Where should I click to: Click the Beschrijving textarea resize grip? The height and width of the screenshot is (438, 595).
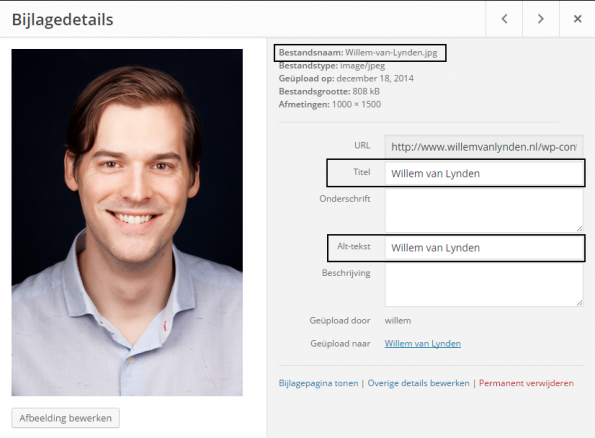[x=579, y=303]
